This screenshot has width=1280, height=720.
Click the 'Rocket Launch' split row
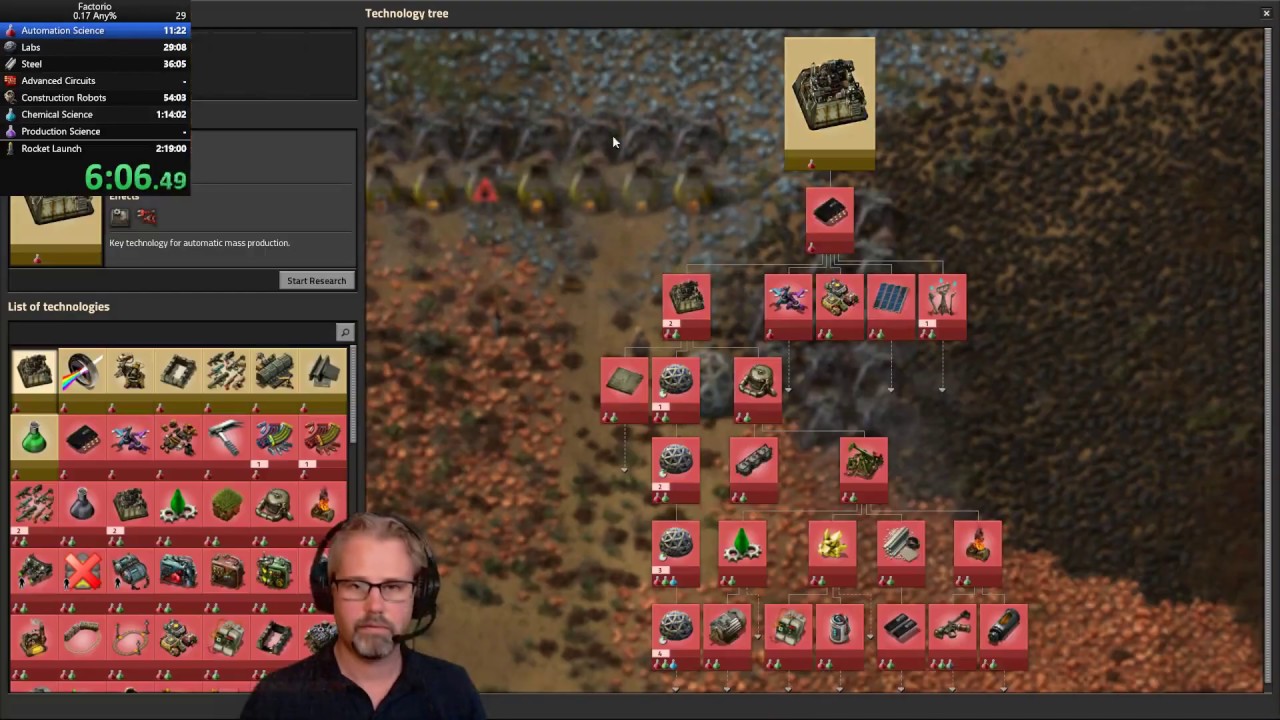(94, 148)
